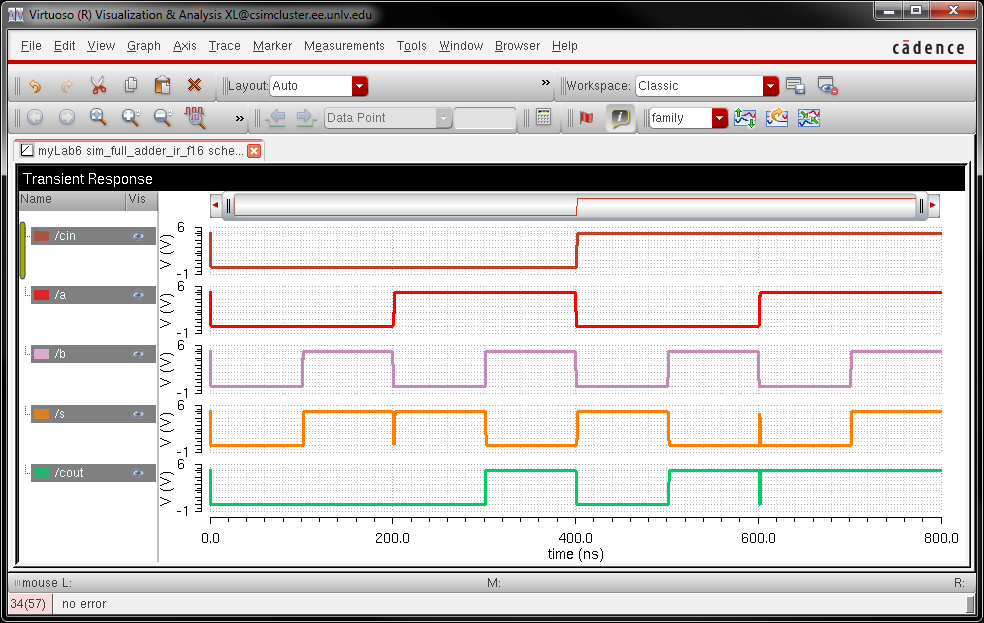
Task: Click the Cut scissors icon
Action: [x=98, y=86]
